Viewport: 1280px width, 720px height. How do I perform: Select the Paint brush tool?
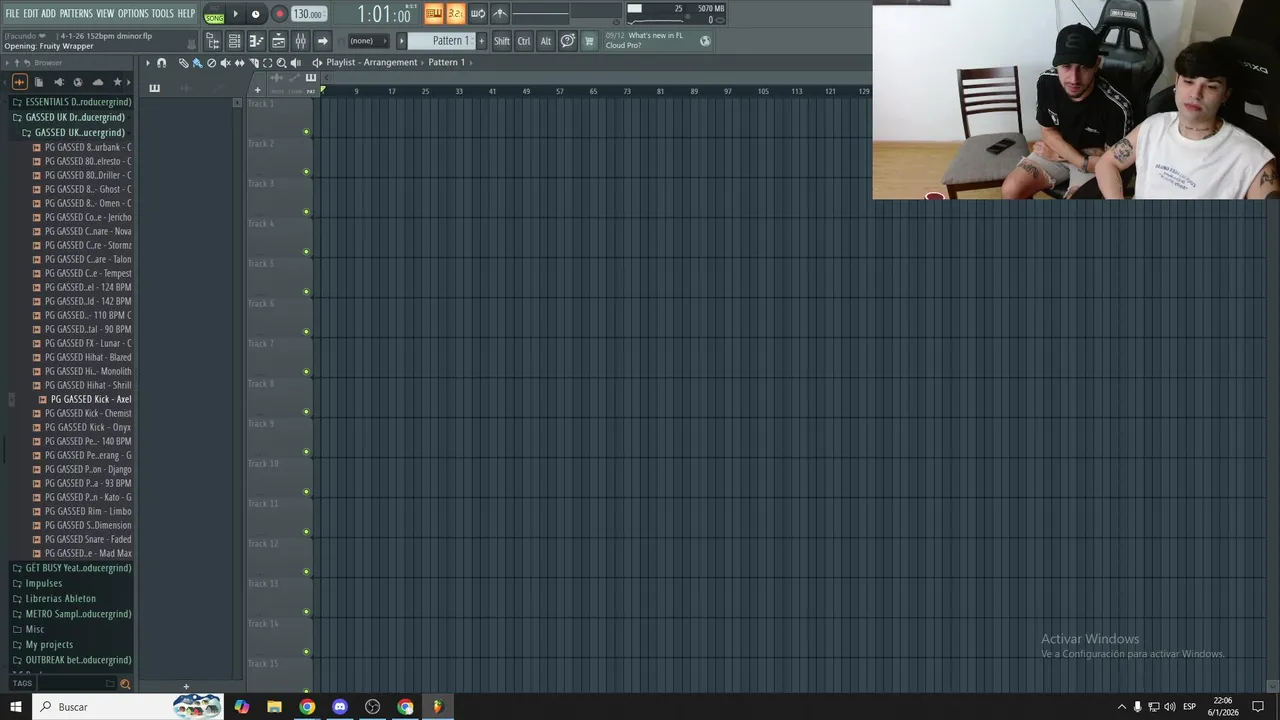pos(197,63)
